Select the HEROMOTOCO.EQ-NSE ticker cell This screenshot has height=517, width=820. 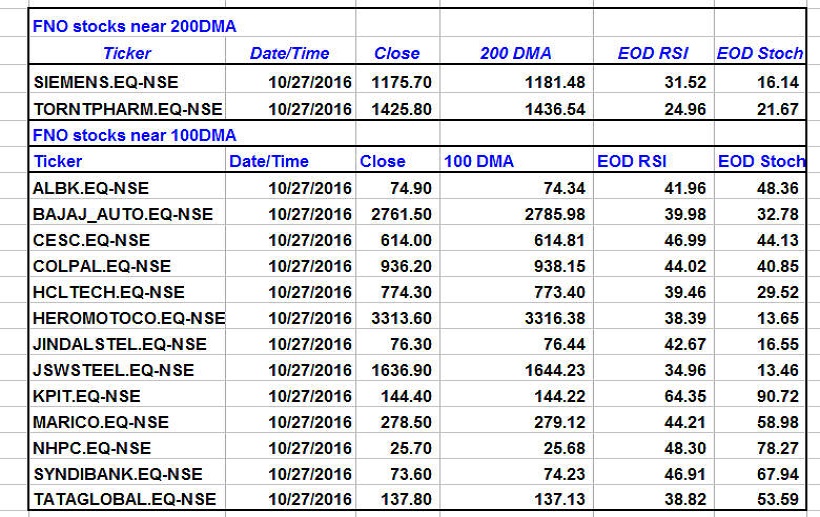pyautogui.click(x=128, y=318)
